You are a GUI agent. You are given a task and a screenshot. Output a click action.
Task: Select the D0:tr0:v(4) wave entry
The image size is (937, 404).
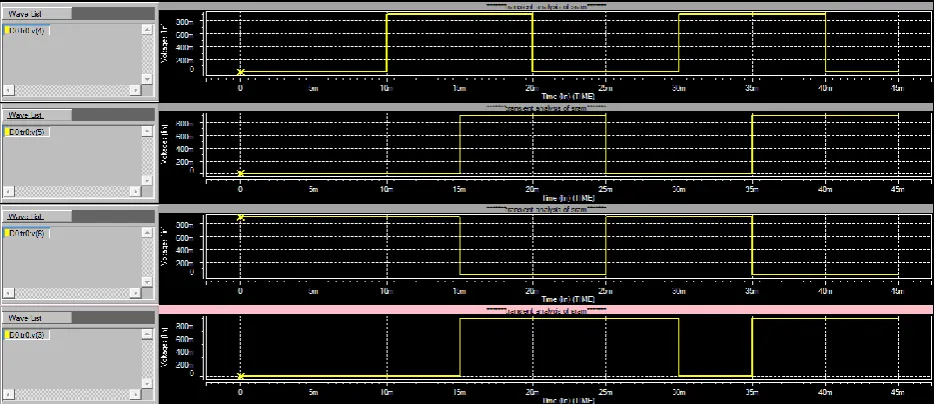(27, 30)
